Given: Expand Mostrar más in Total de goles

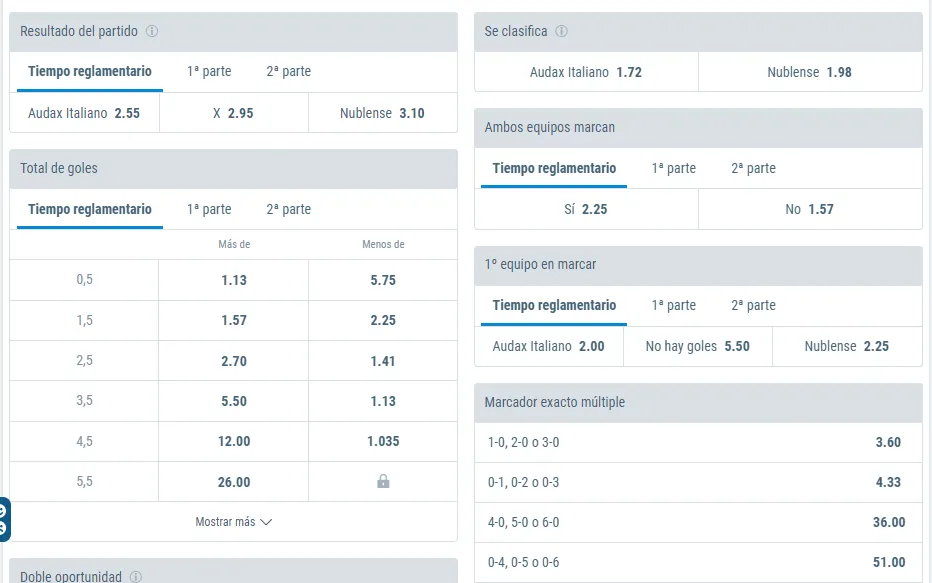Looking at the screenshot, I should click(233, 522).
